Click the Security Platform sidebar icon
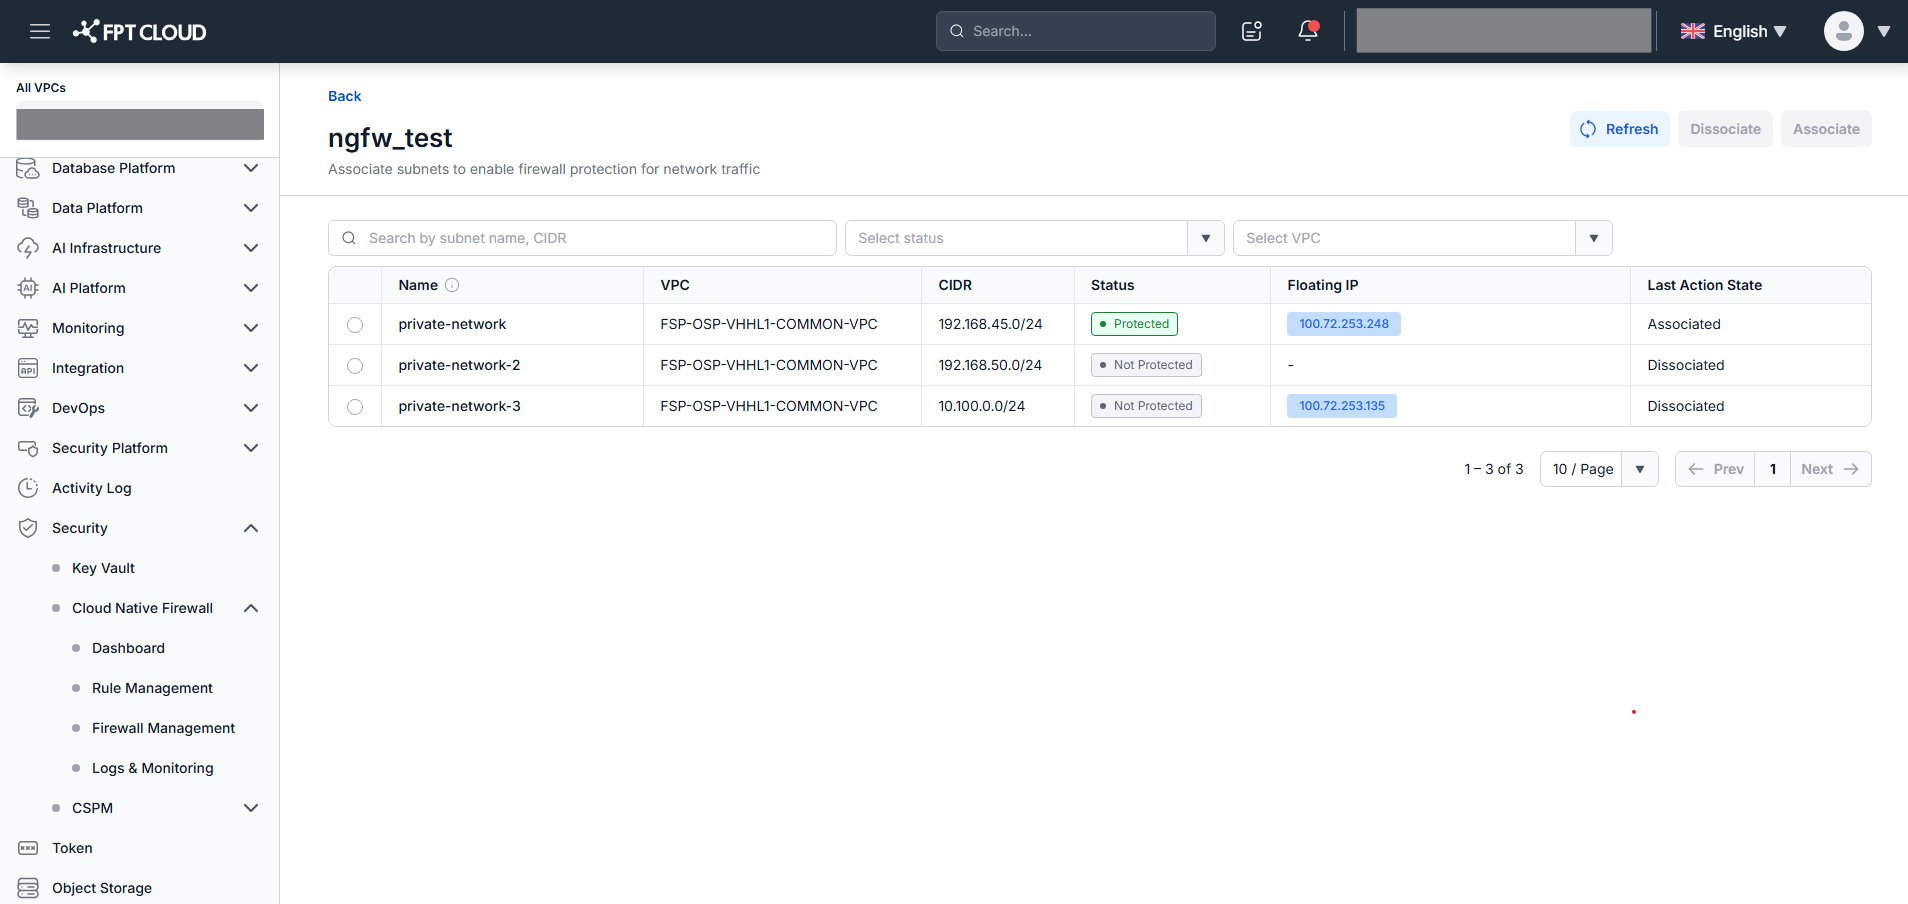This screenshot has width=1908, height=904. tap(28, 448)
